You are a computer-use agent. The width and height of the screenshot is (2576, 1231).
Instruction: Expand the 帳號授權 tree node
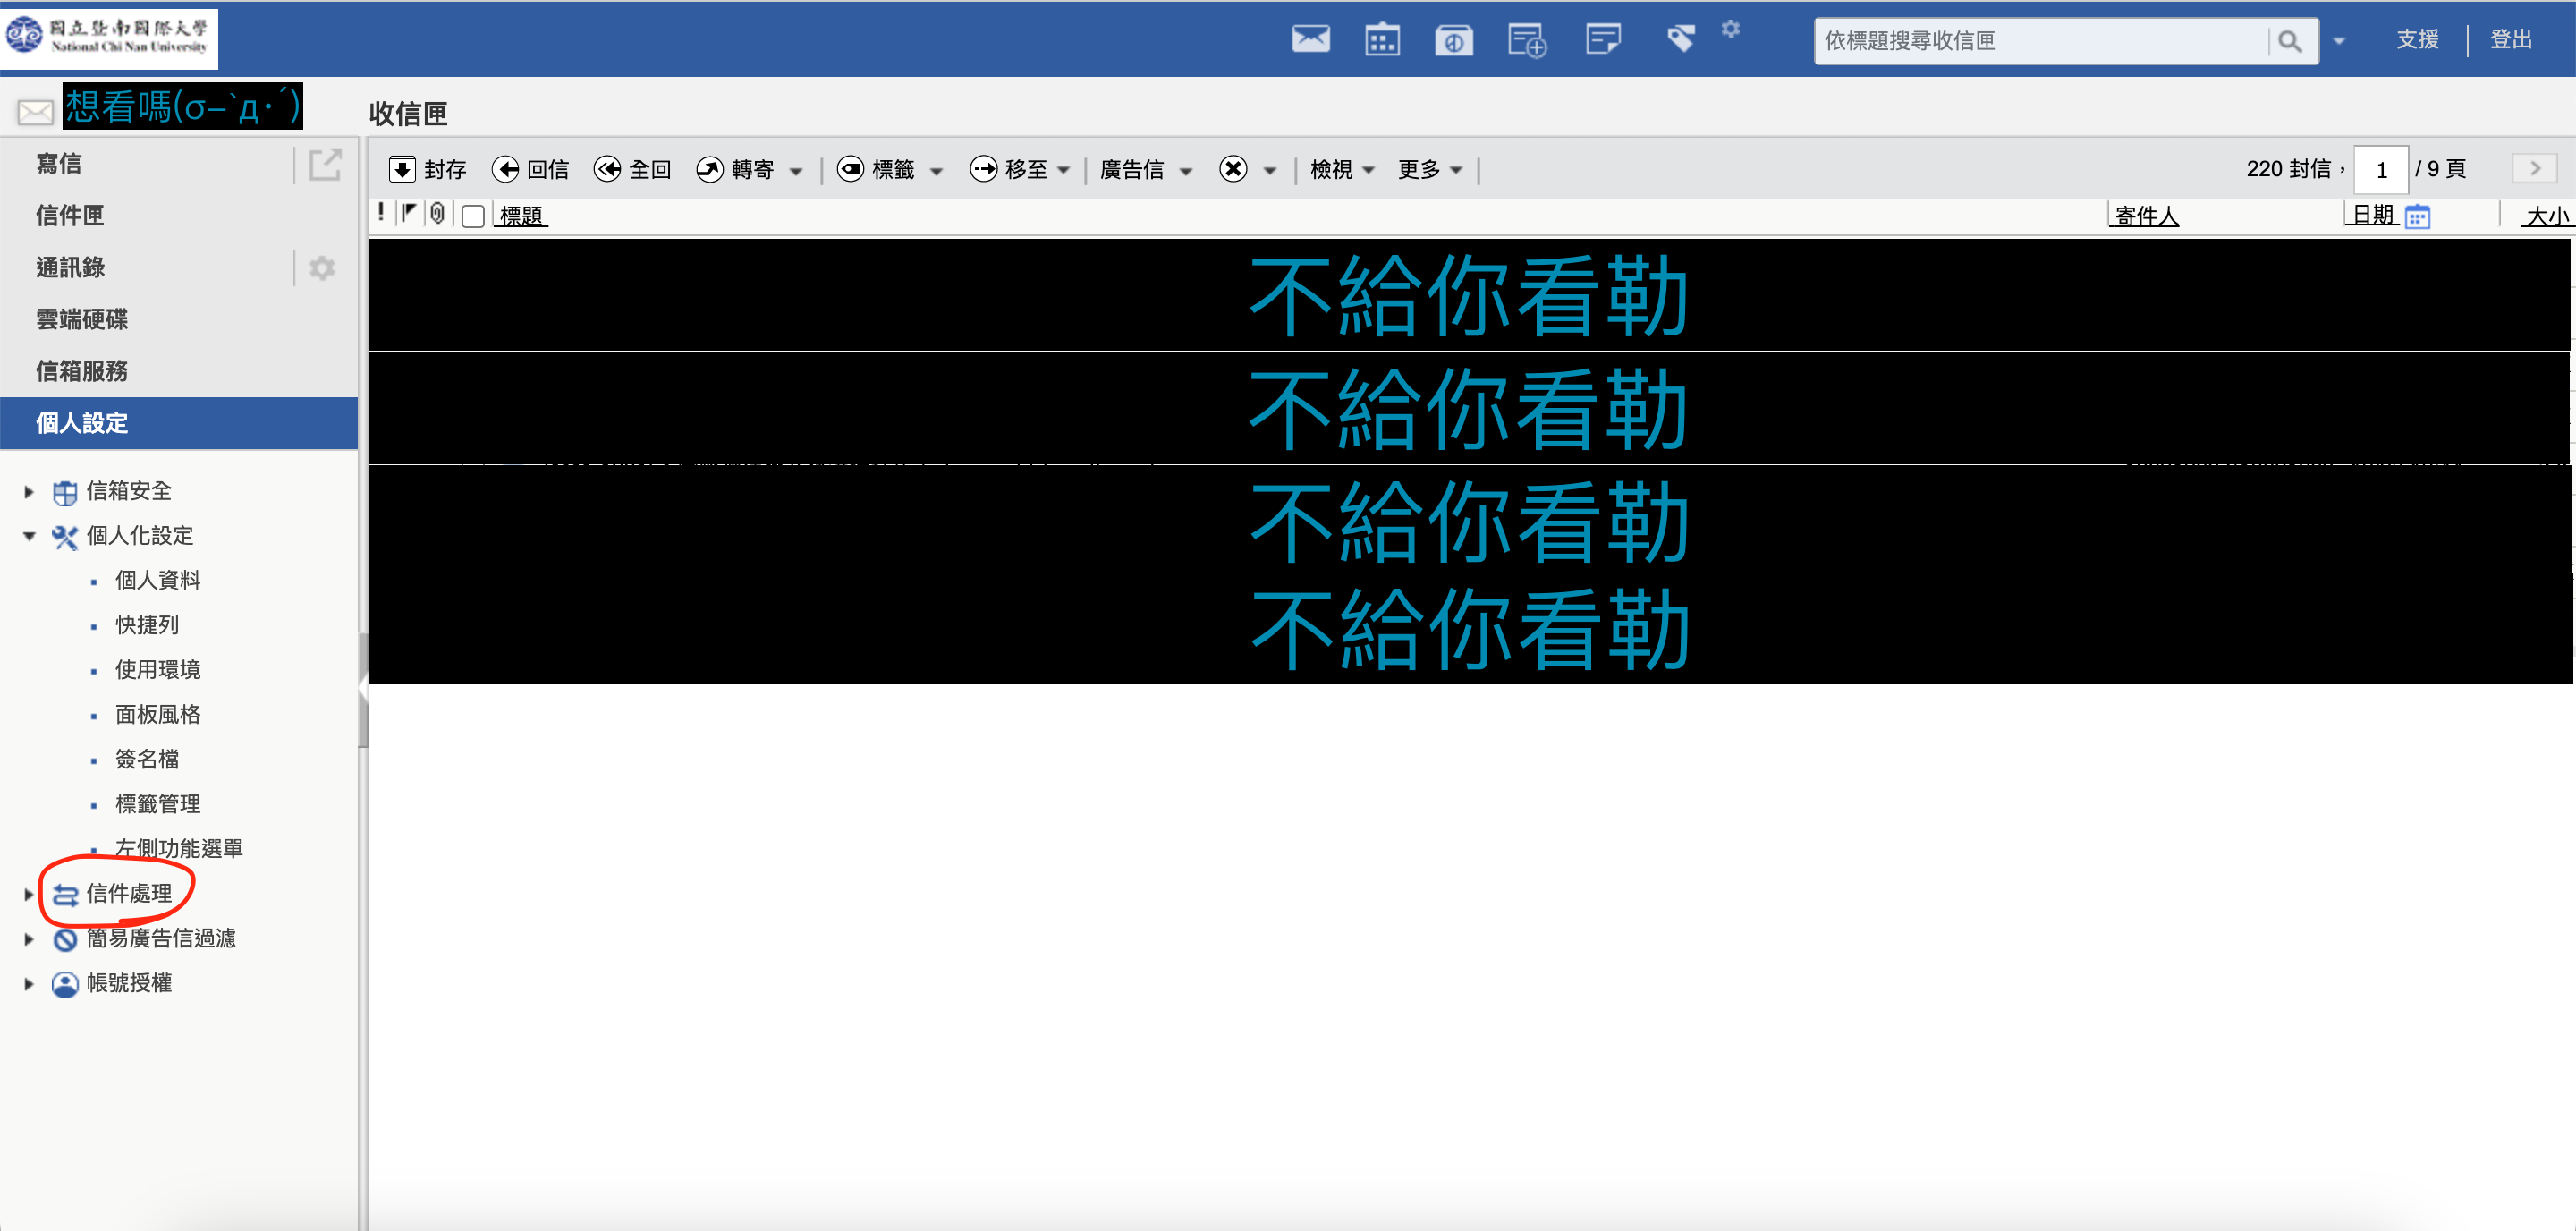click(x=29, y=984)
